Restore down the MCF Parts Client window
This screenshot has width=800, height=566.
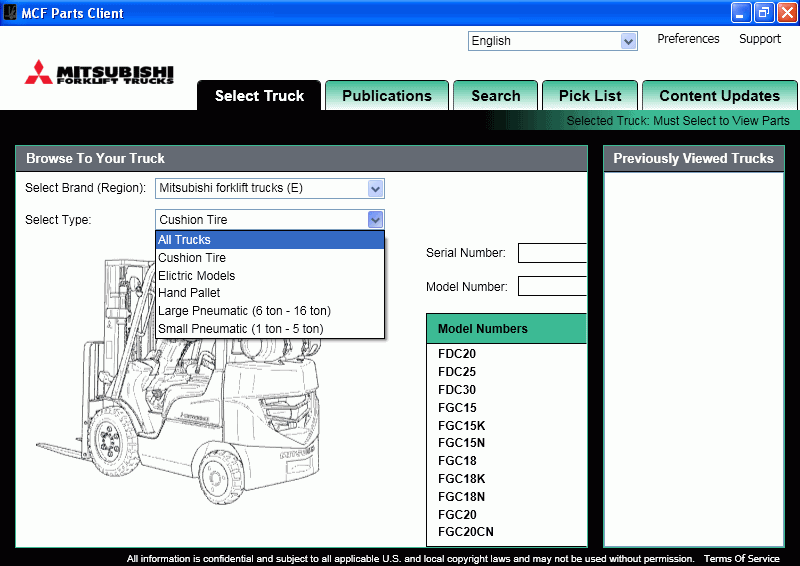tap(763, 13)
